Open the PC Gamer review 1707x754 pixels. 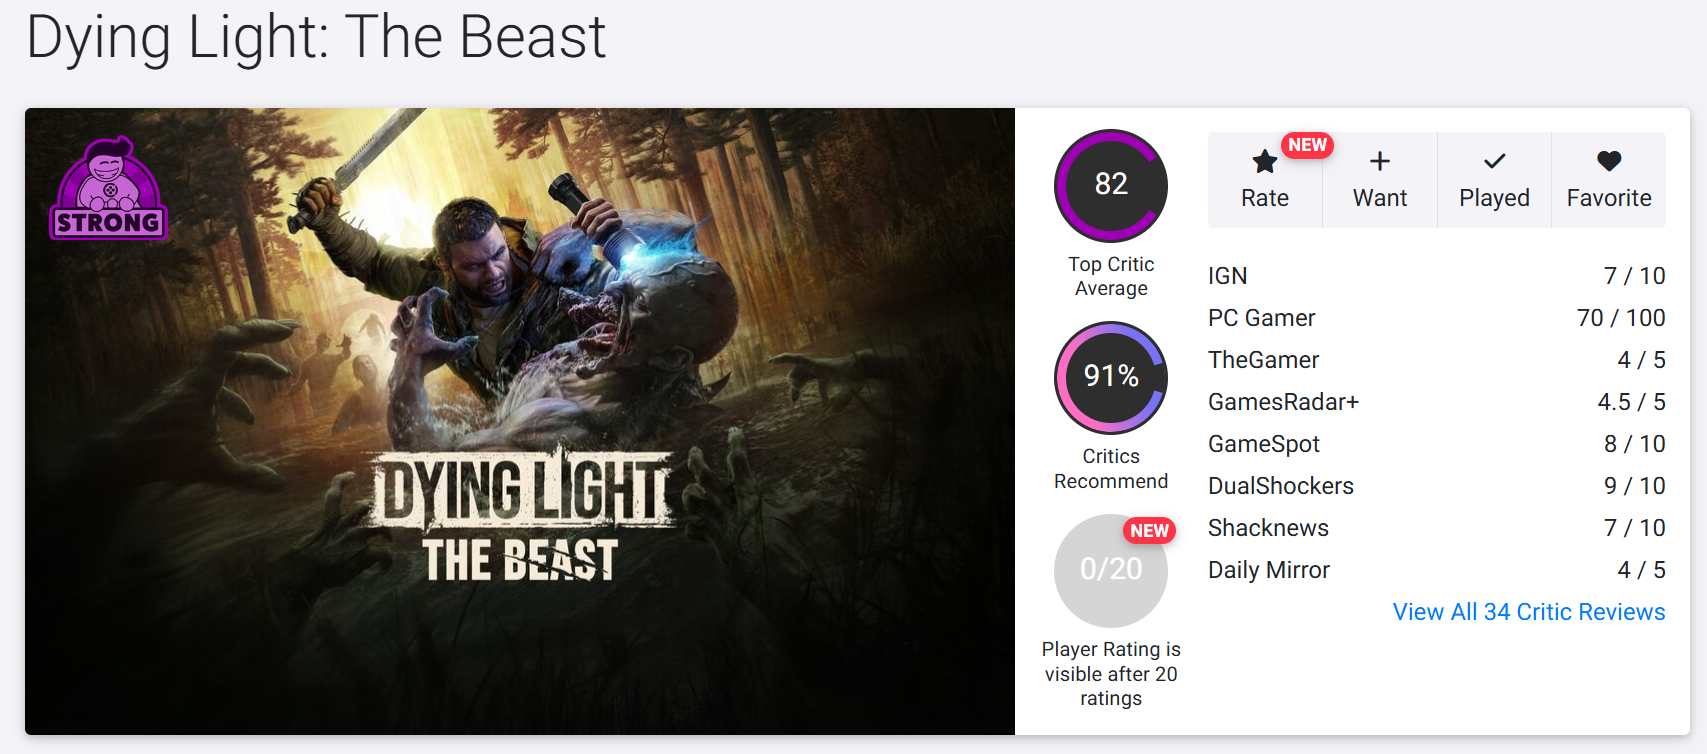1437,318
